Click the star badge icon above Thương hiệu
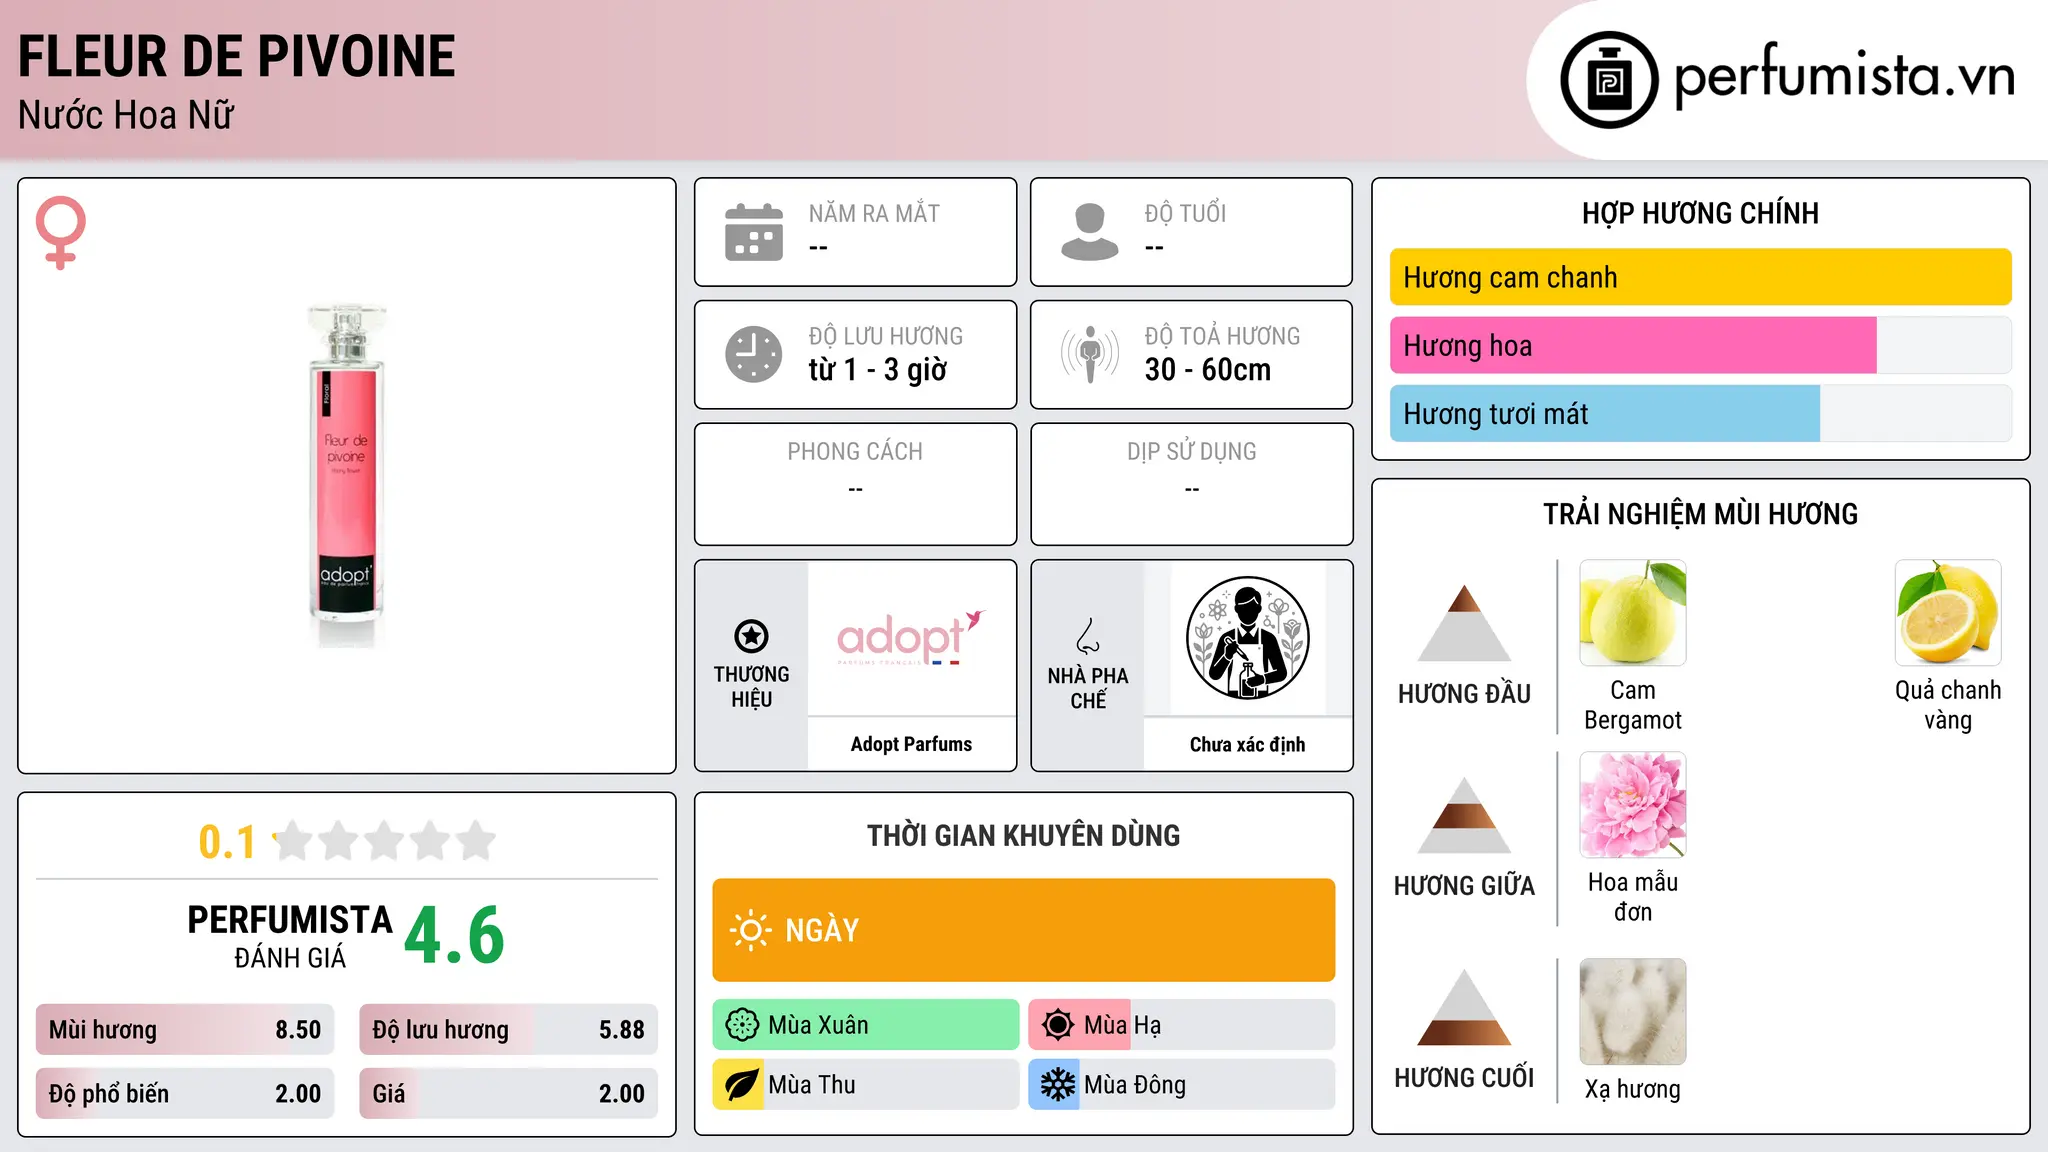The height and width of the screenshot is (1152, 2048). point(751,636)
